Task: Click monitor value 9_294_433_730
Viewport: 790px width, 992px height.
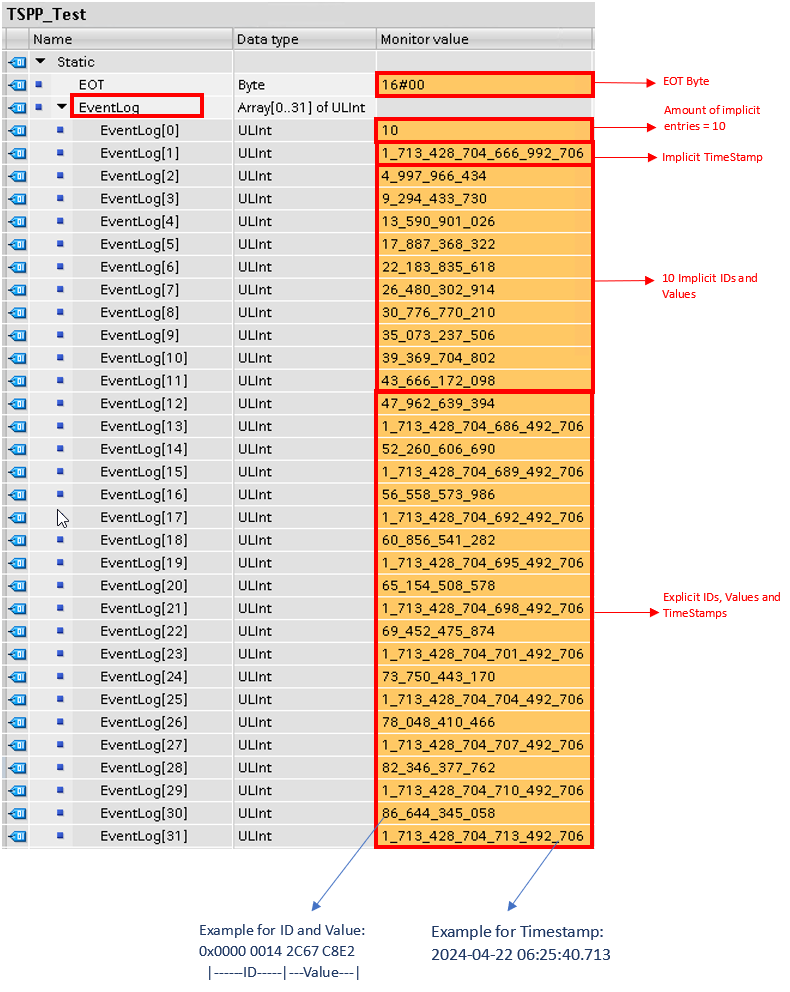Action: 484,199
